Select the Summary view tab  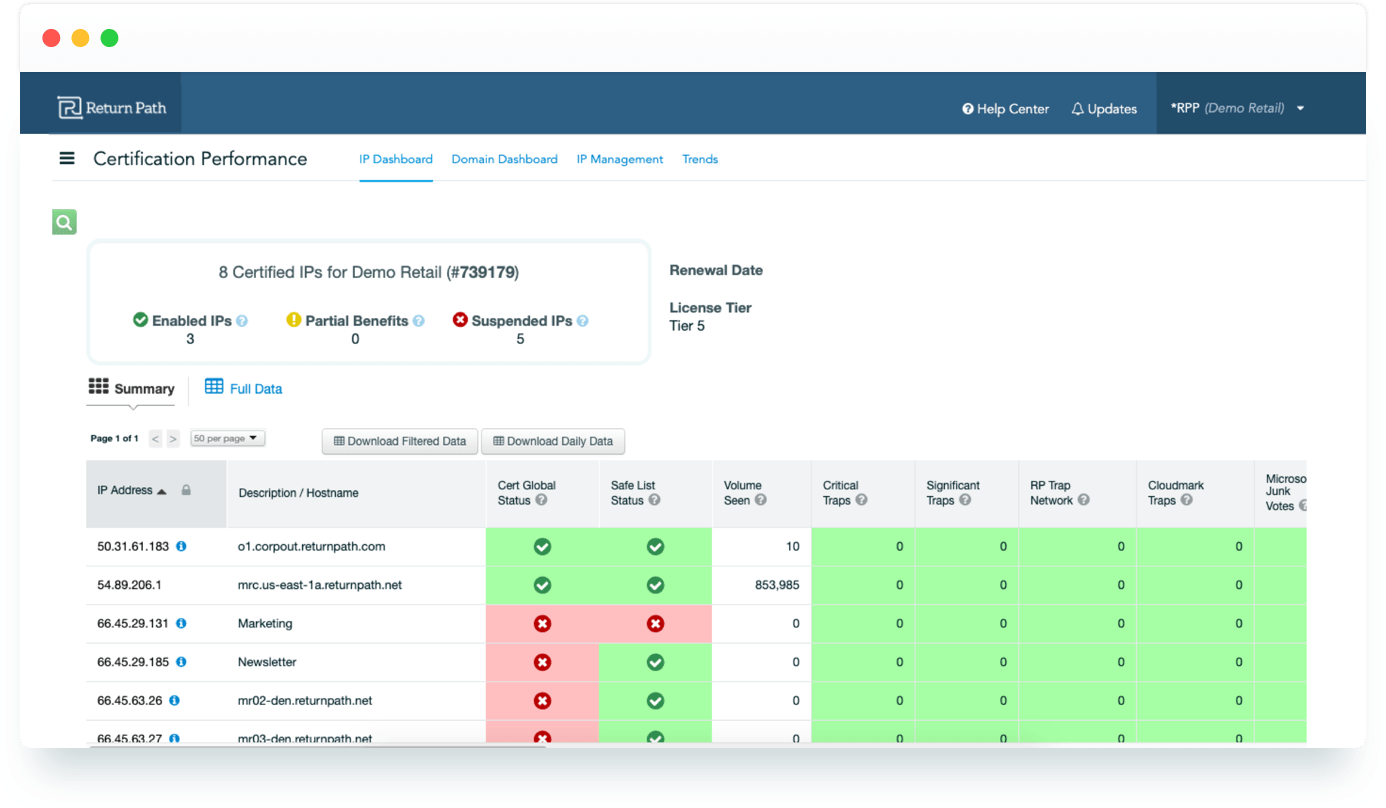pos(131,388)
